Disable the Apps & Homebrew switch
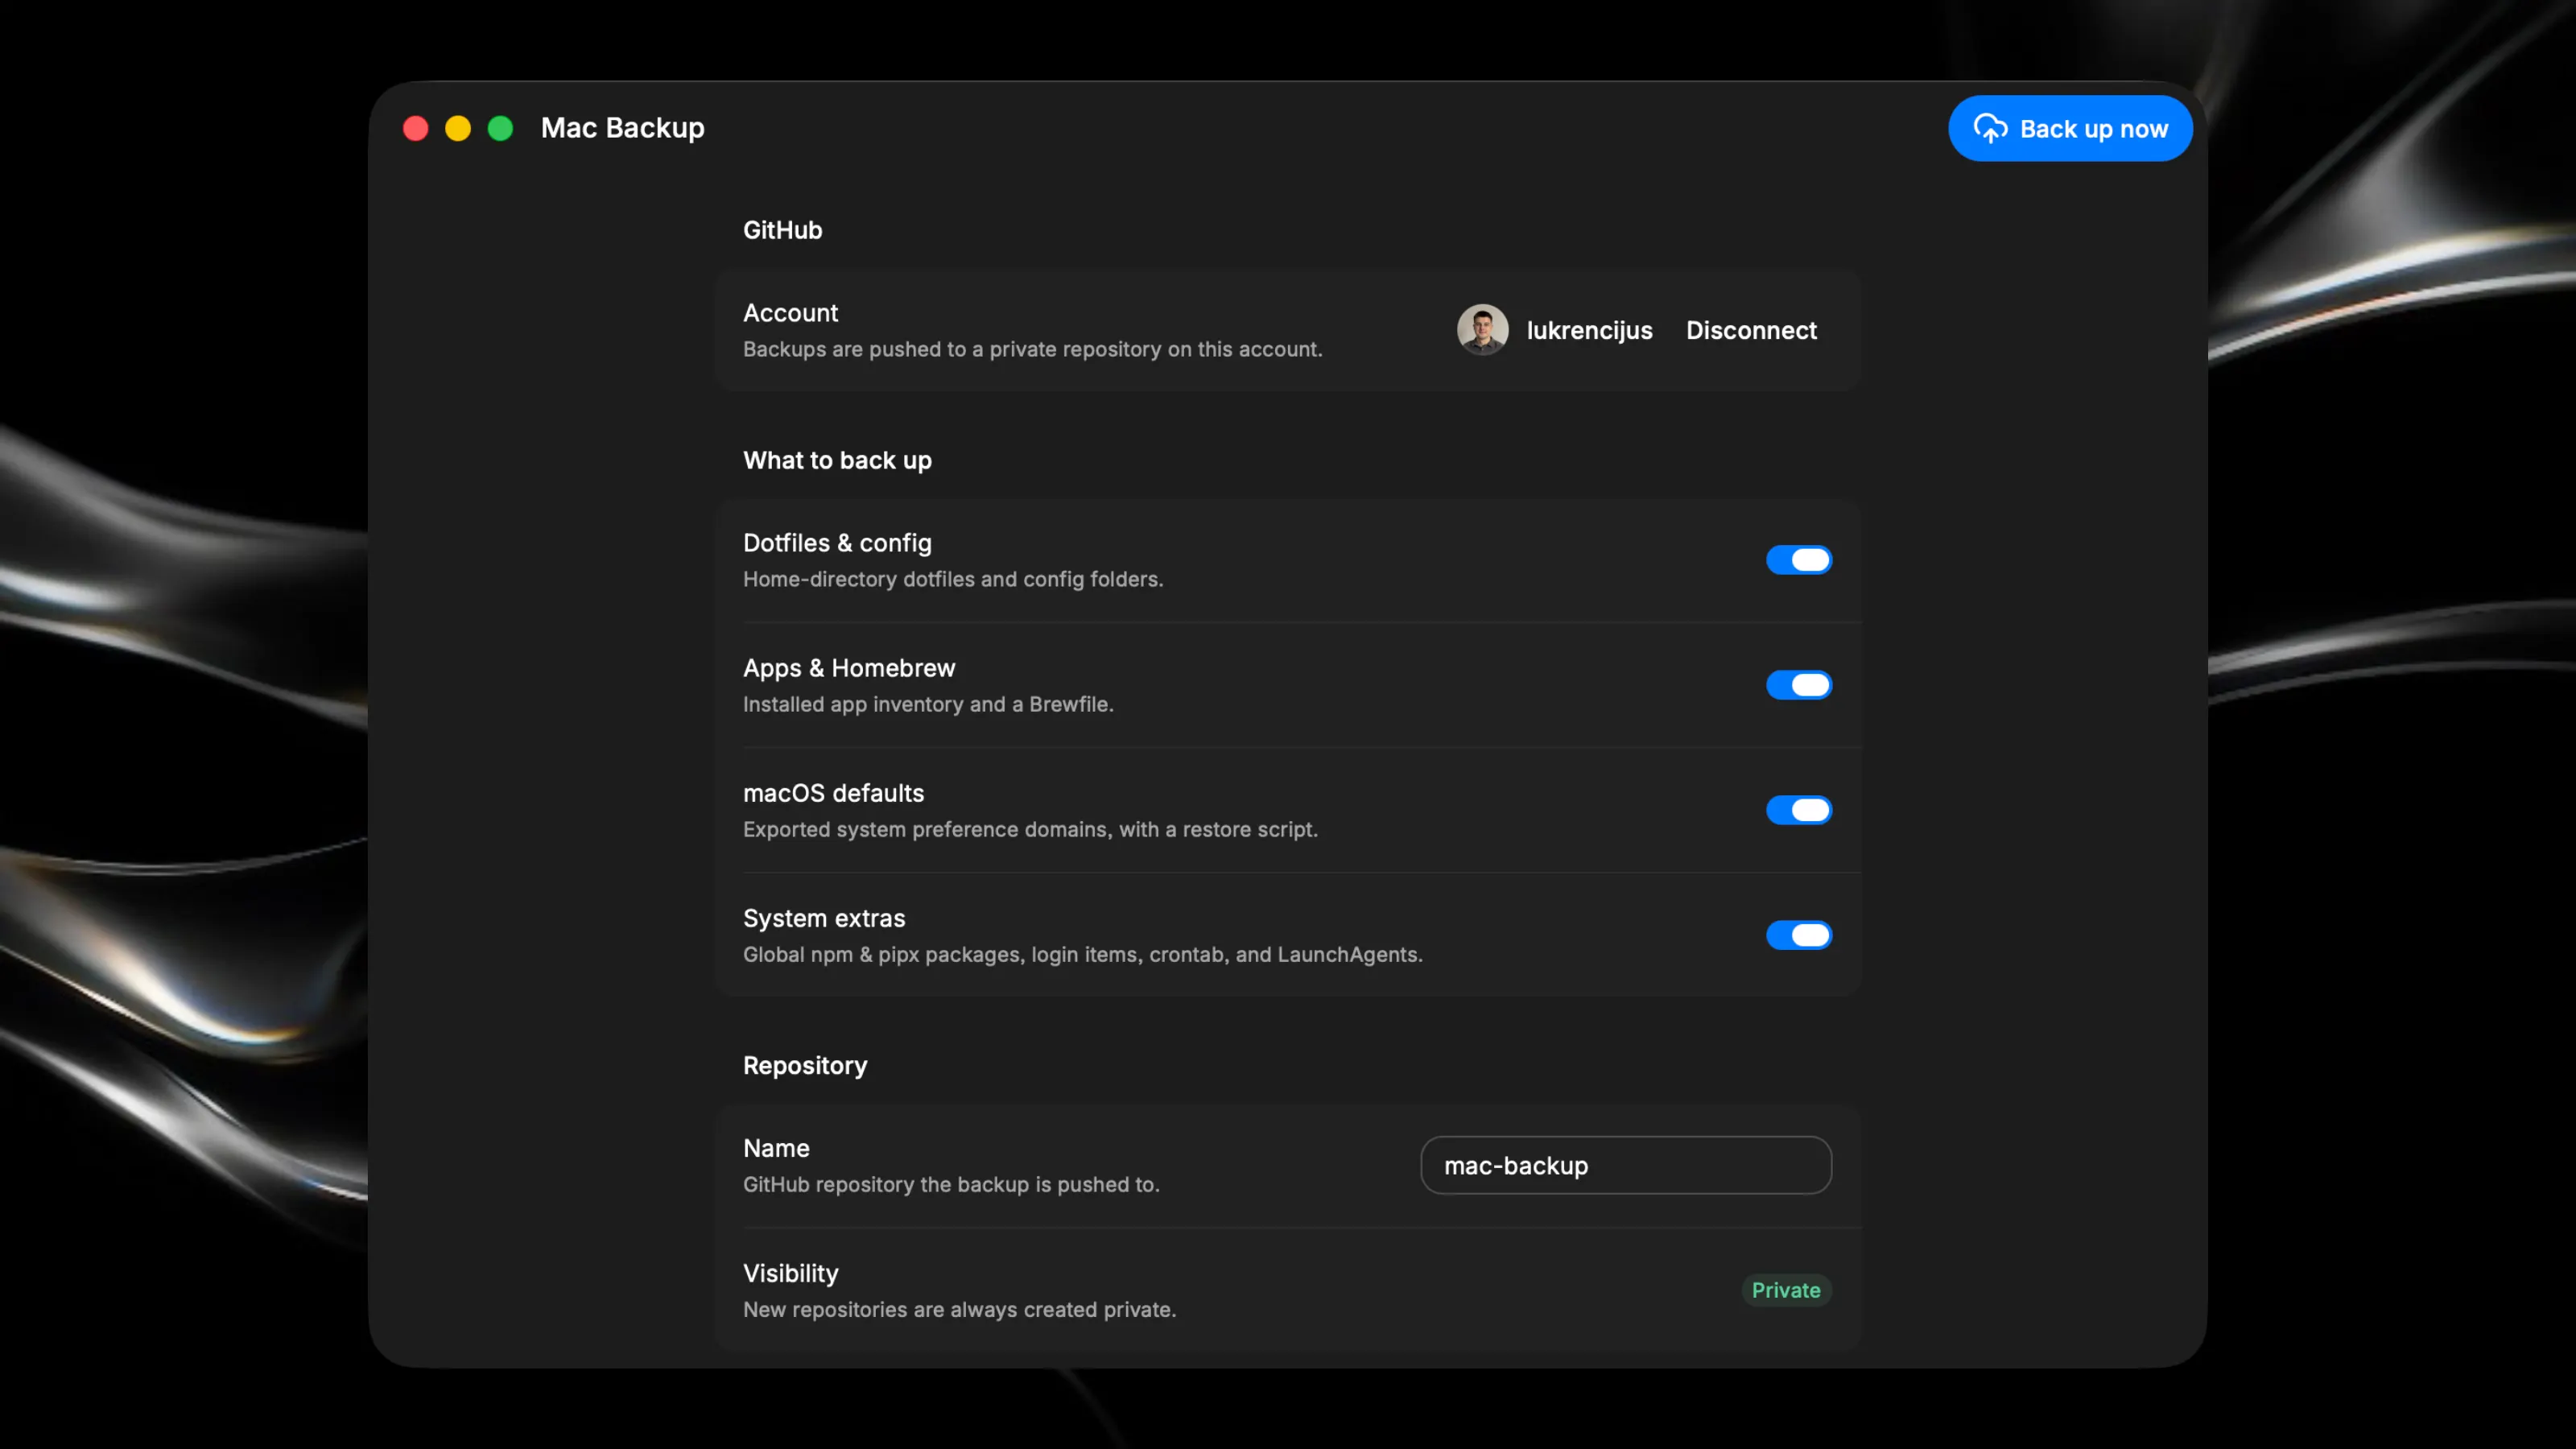The height and width of the screenshot is (1449, 2576). pos(1798,685)
